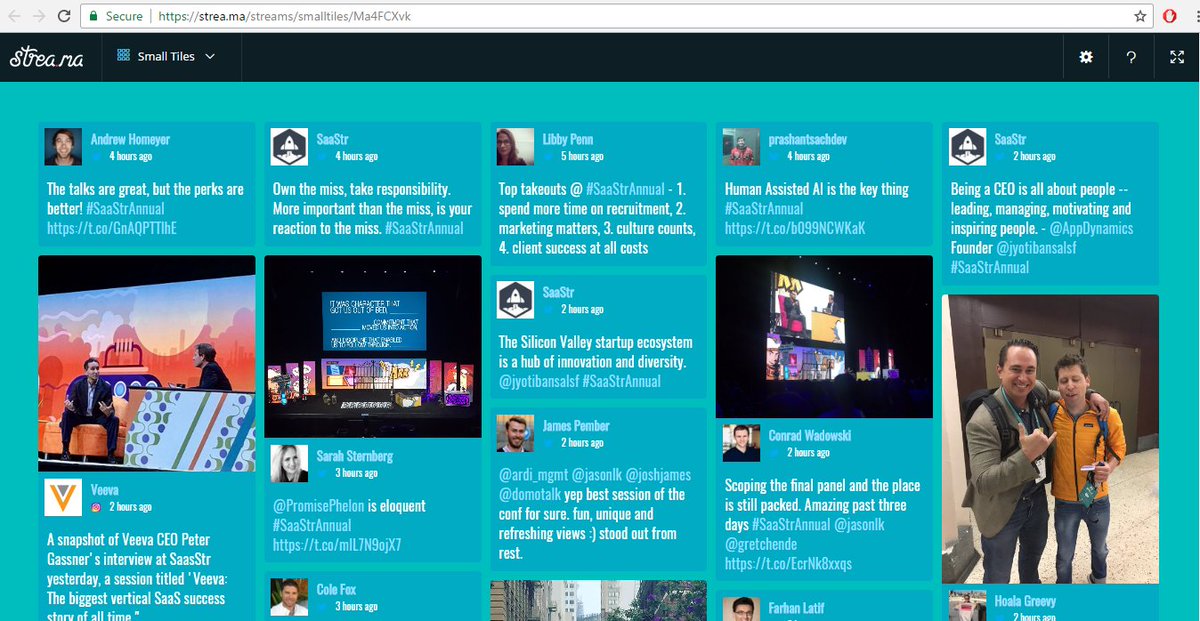Open Sarah Sternberg's avatar

click(x=289, y=464)
